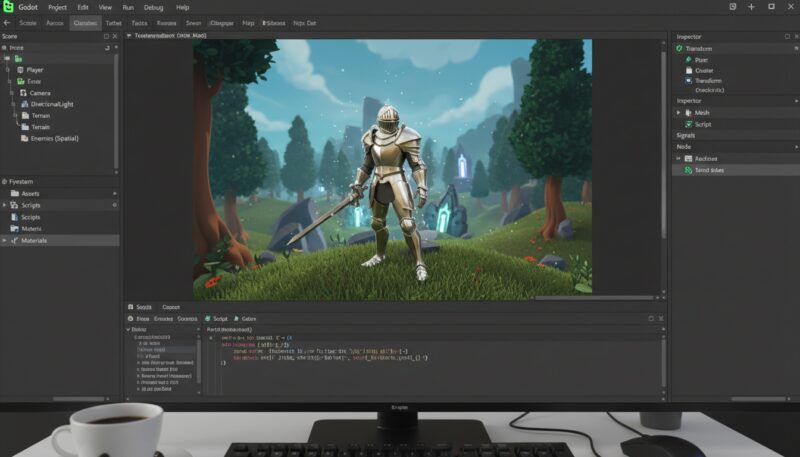
Task: Click the Inspector dock's bottom horizontal scrollbar
Action: coord(759,399)
